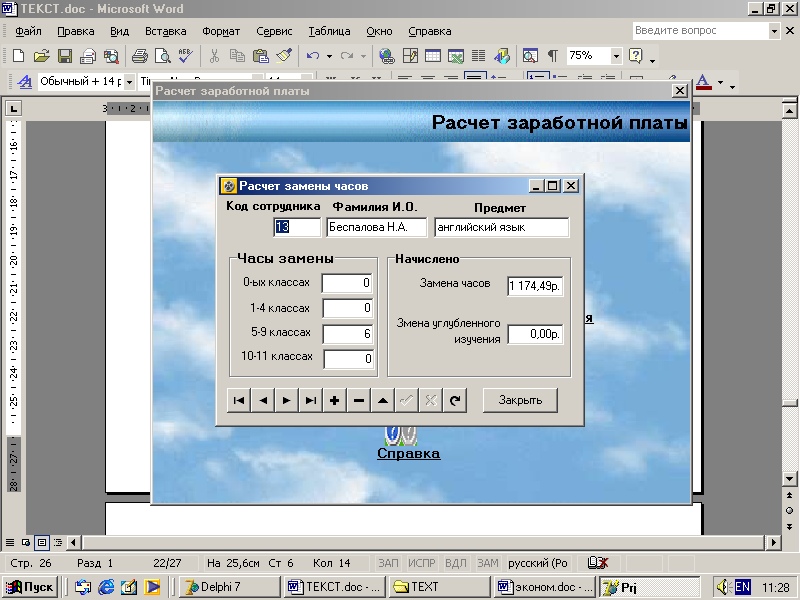Switch to Delphi 7 taskbar button
This screenshot has width=800, height=600.
[230, 587]
